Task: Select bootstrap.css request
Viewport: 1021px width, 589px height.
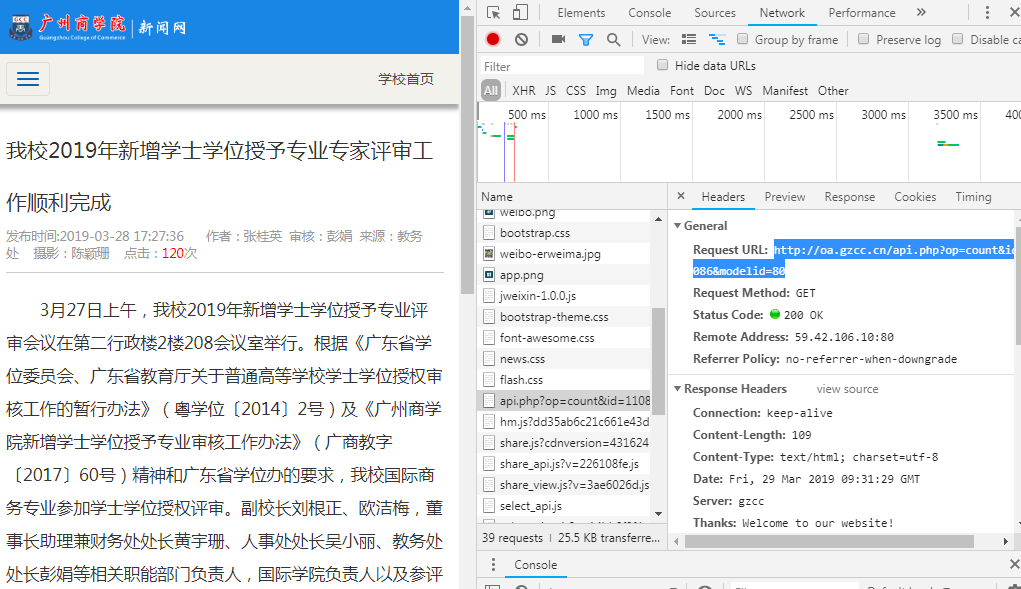Action: 564,232
